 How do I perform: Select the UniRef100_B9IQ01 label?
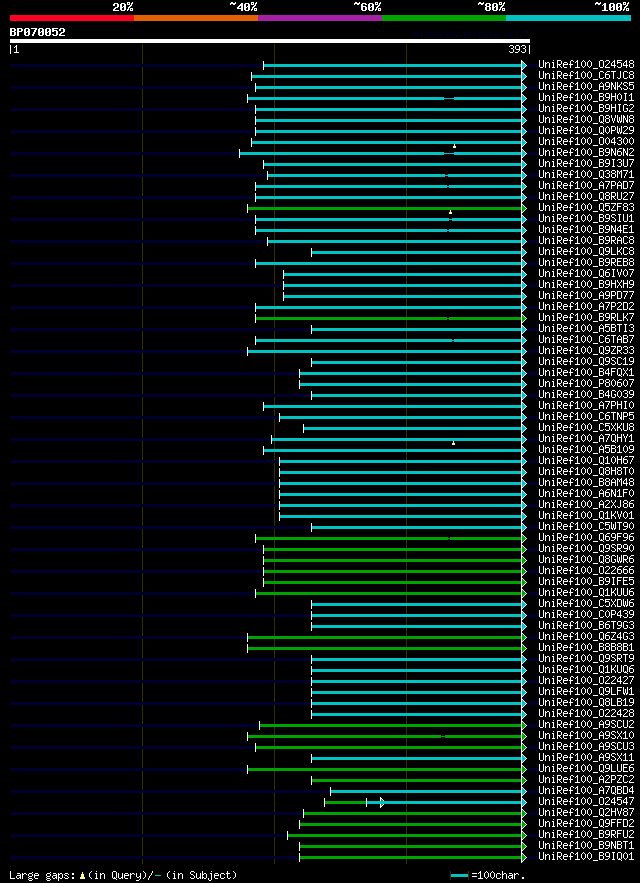coord(586,857)
